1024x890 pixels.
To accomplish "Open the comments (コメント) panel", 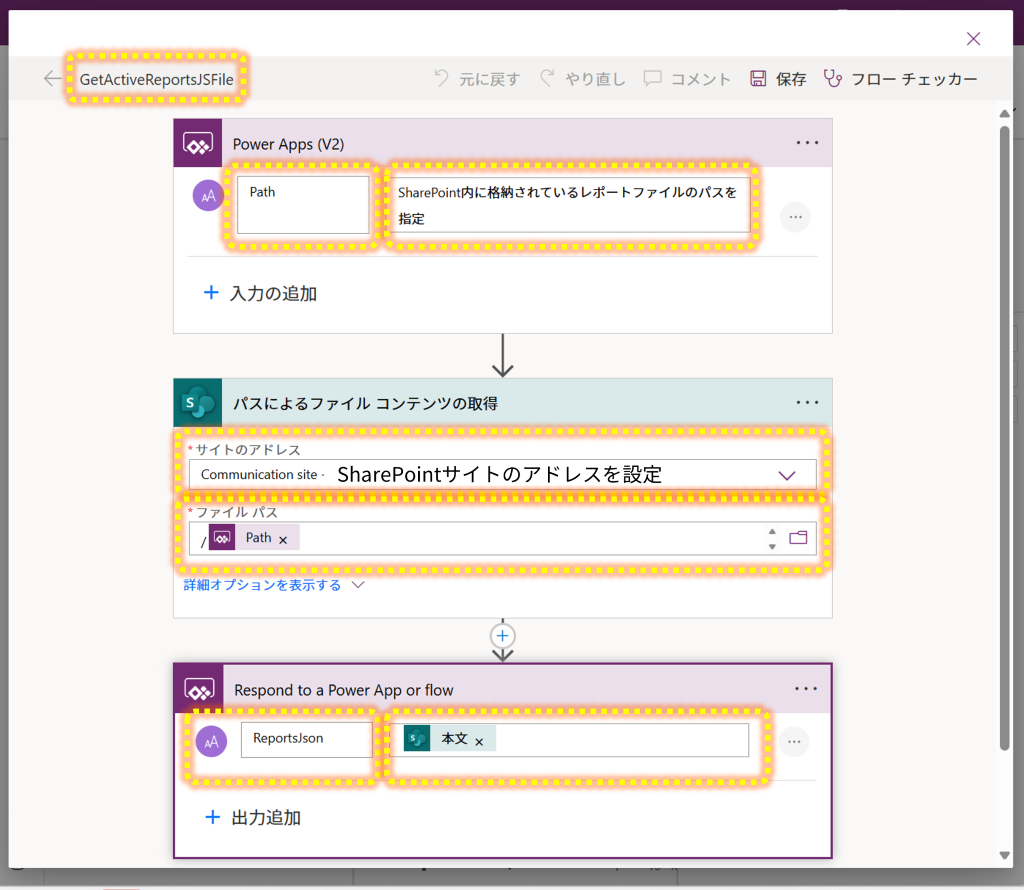I will pyautogui.click(x=687, y=79).
